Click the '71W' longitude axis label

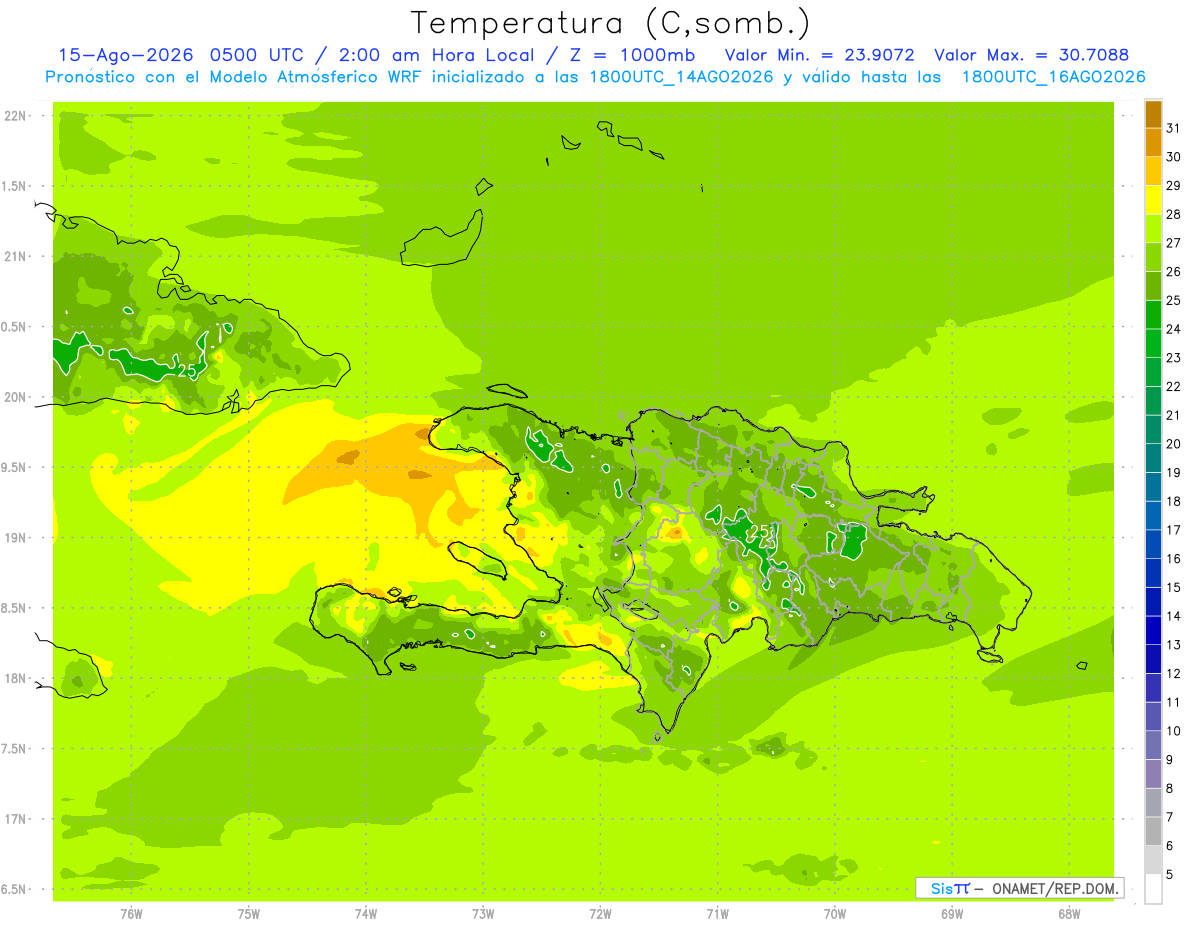717,914
